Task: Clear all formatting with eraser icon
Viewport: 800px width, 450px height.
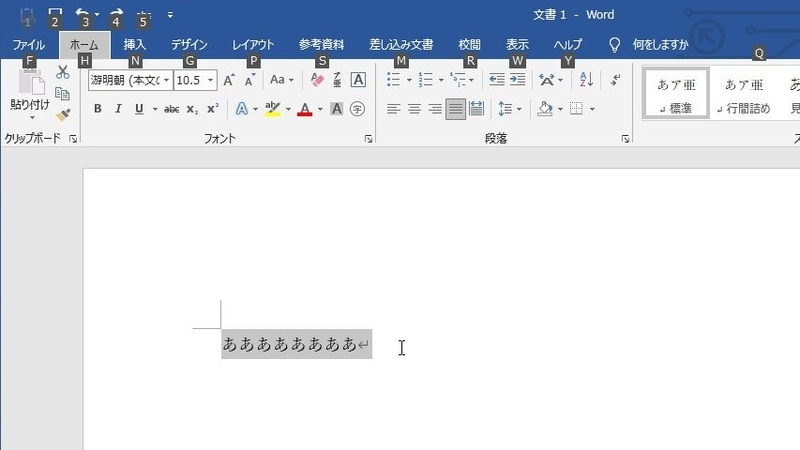Action: (x=317, y=80)
